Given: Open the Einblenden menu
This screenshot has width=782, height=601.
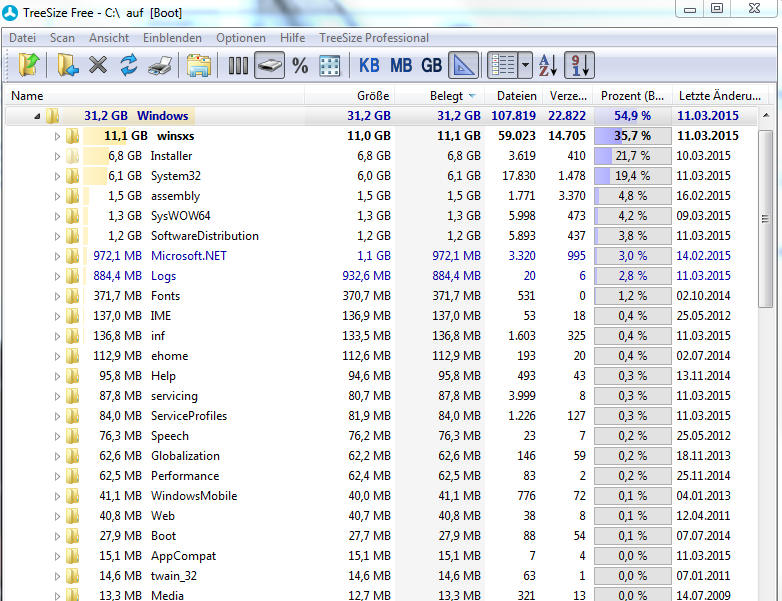Looking at the screenshot, I should (173, 38).
